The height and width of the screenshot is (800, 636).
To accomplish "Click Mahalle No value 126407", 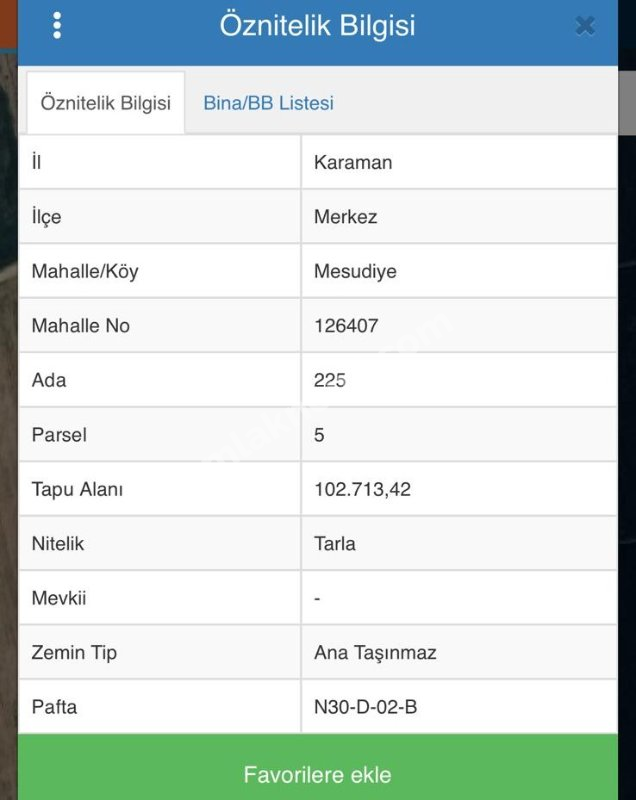I will 346,326.
